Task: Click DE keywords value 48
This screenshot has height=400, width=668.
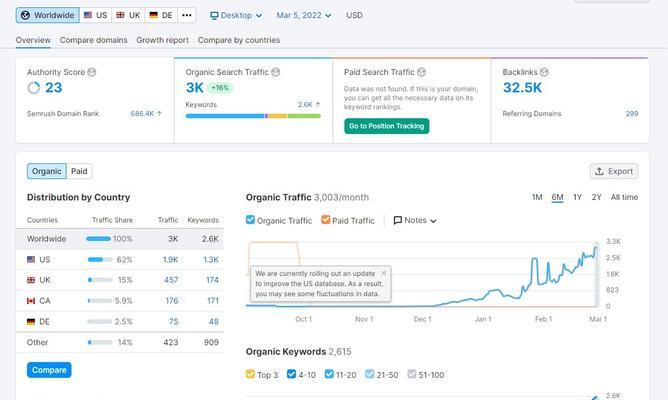Action: coord(214,322)
